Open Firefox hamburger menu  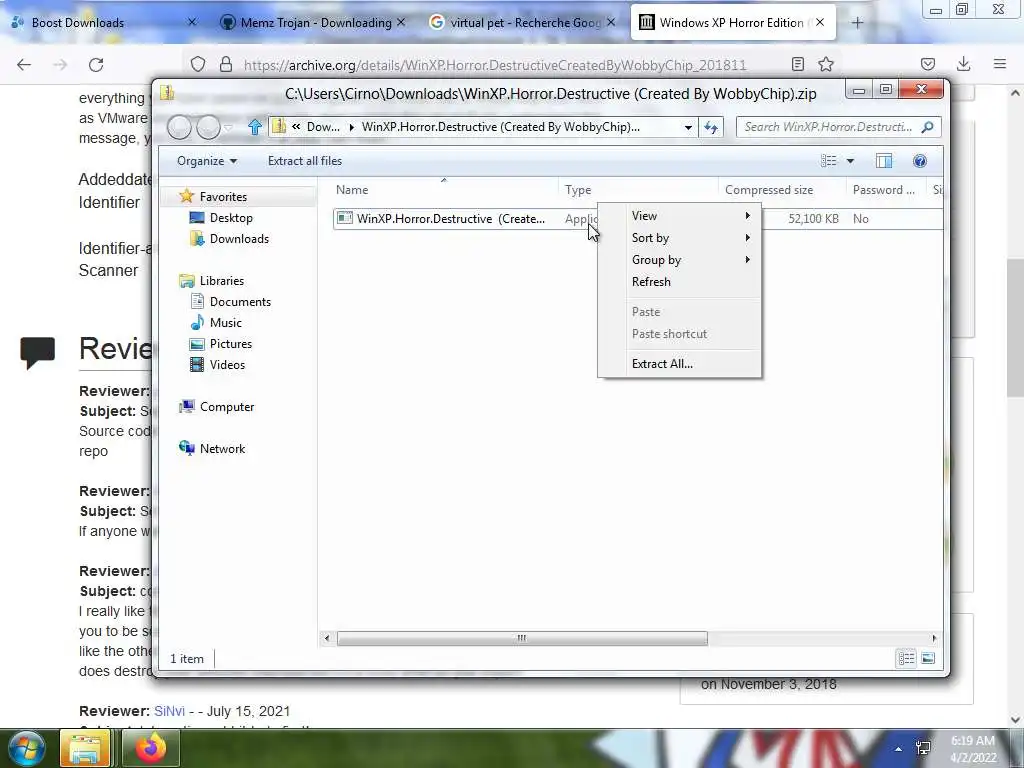[x=999, y=64]
